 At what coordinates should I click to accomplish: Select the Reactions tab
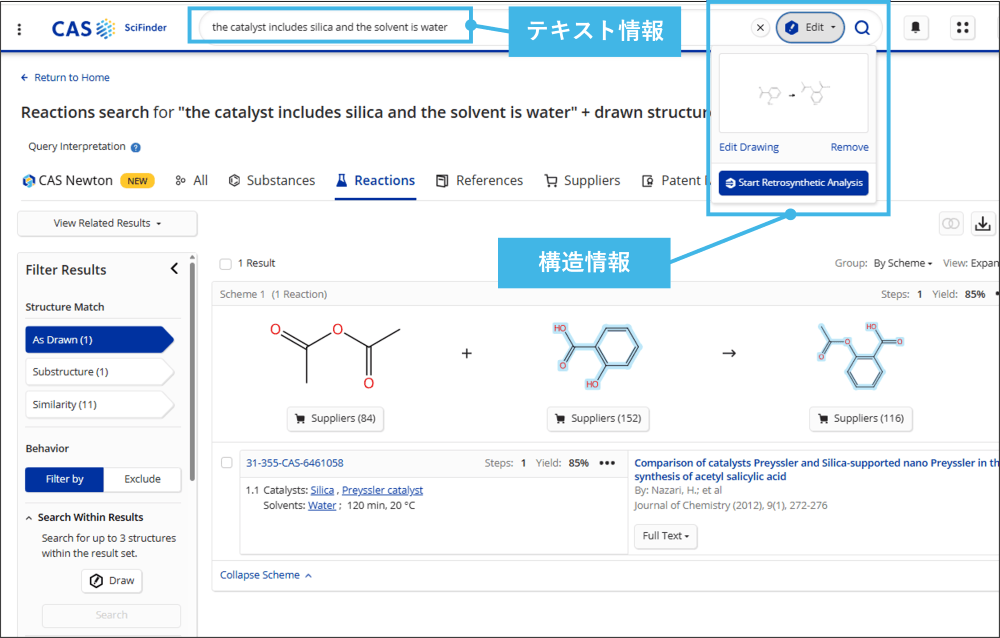coord(376,181)
